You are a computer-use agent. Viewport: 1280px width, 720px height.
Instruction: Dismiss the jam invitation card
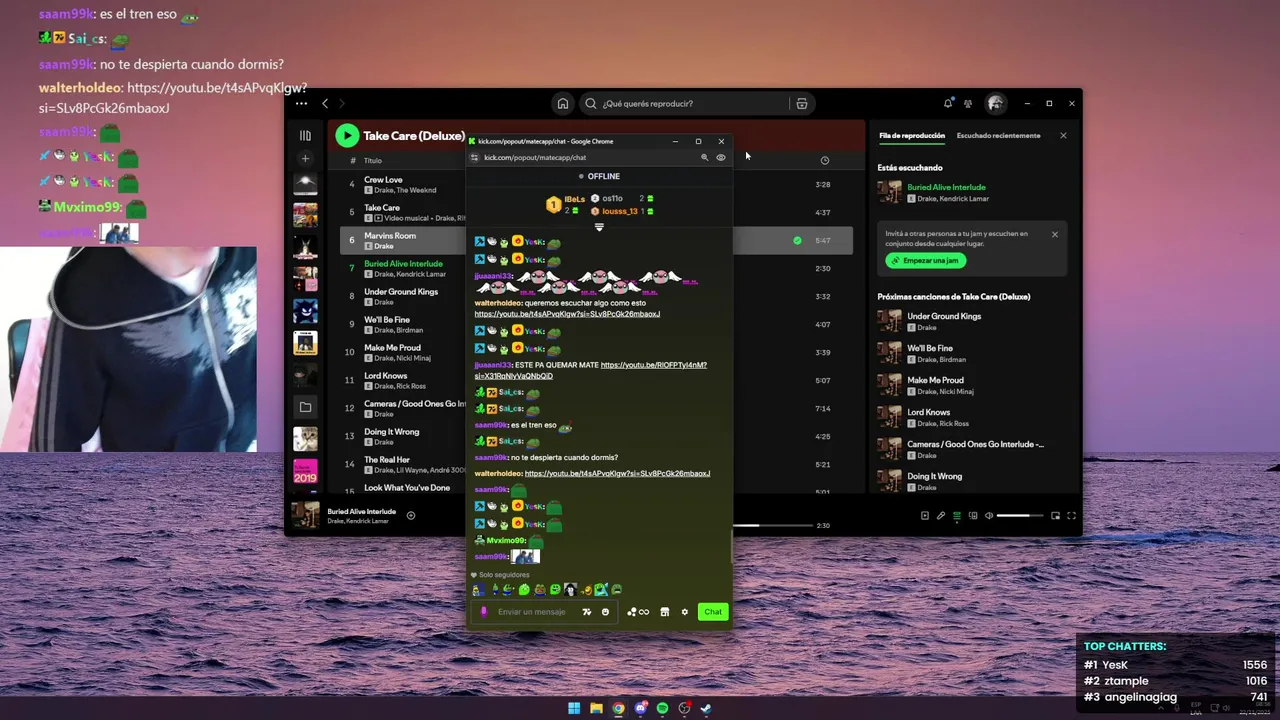click(1054, 234)
